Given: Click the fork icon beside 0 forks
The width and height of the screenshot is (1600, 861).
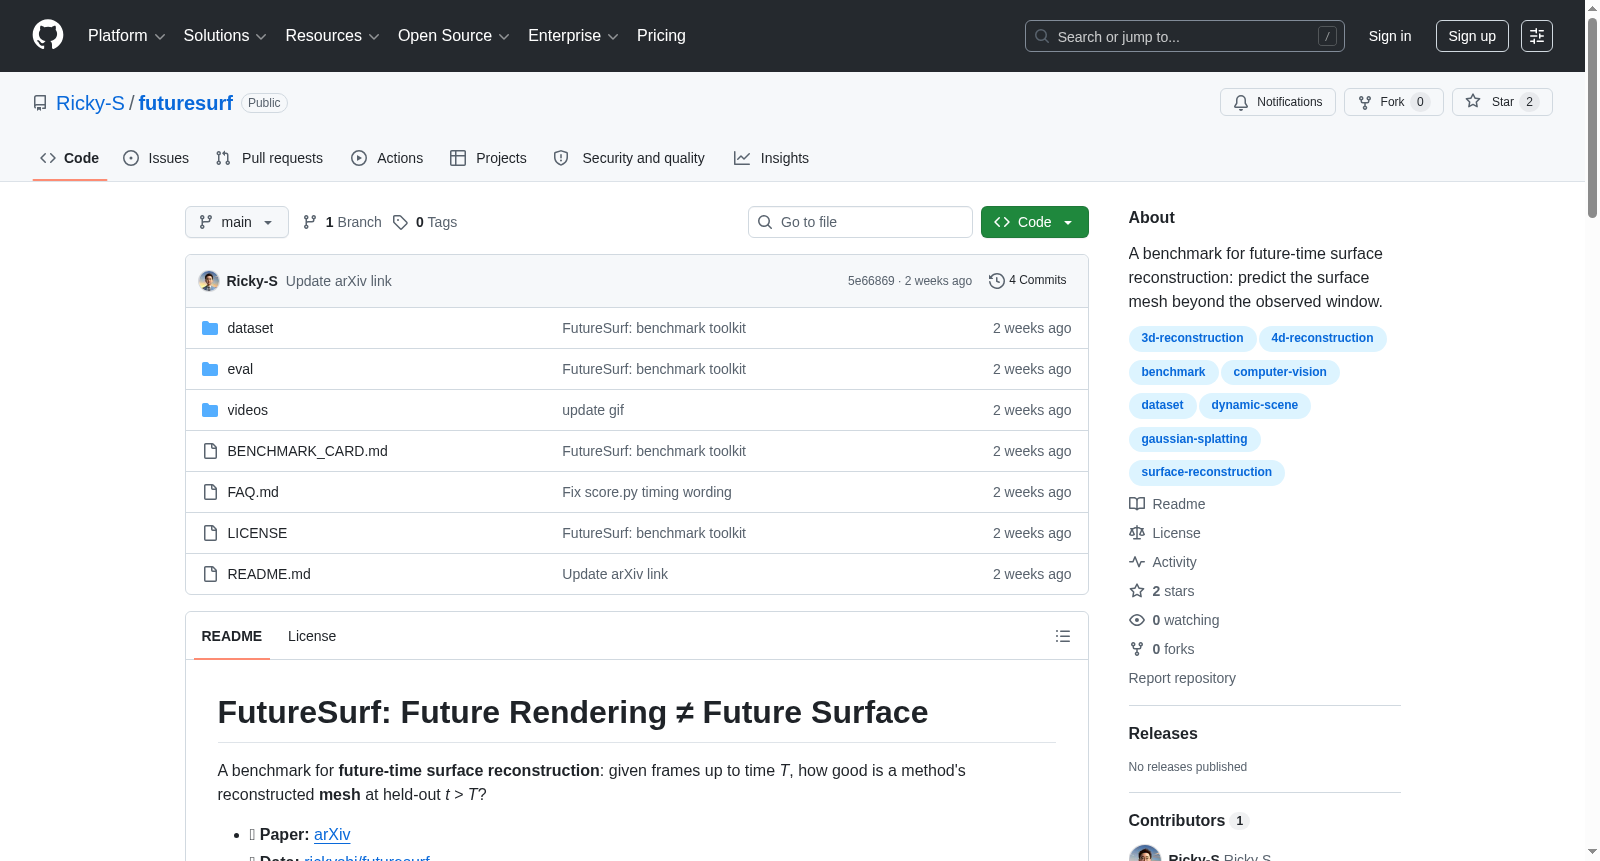Looking at the screenshot, I should pyautogui.click(x=1137, y=649).
